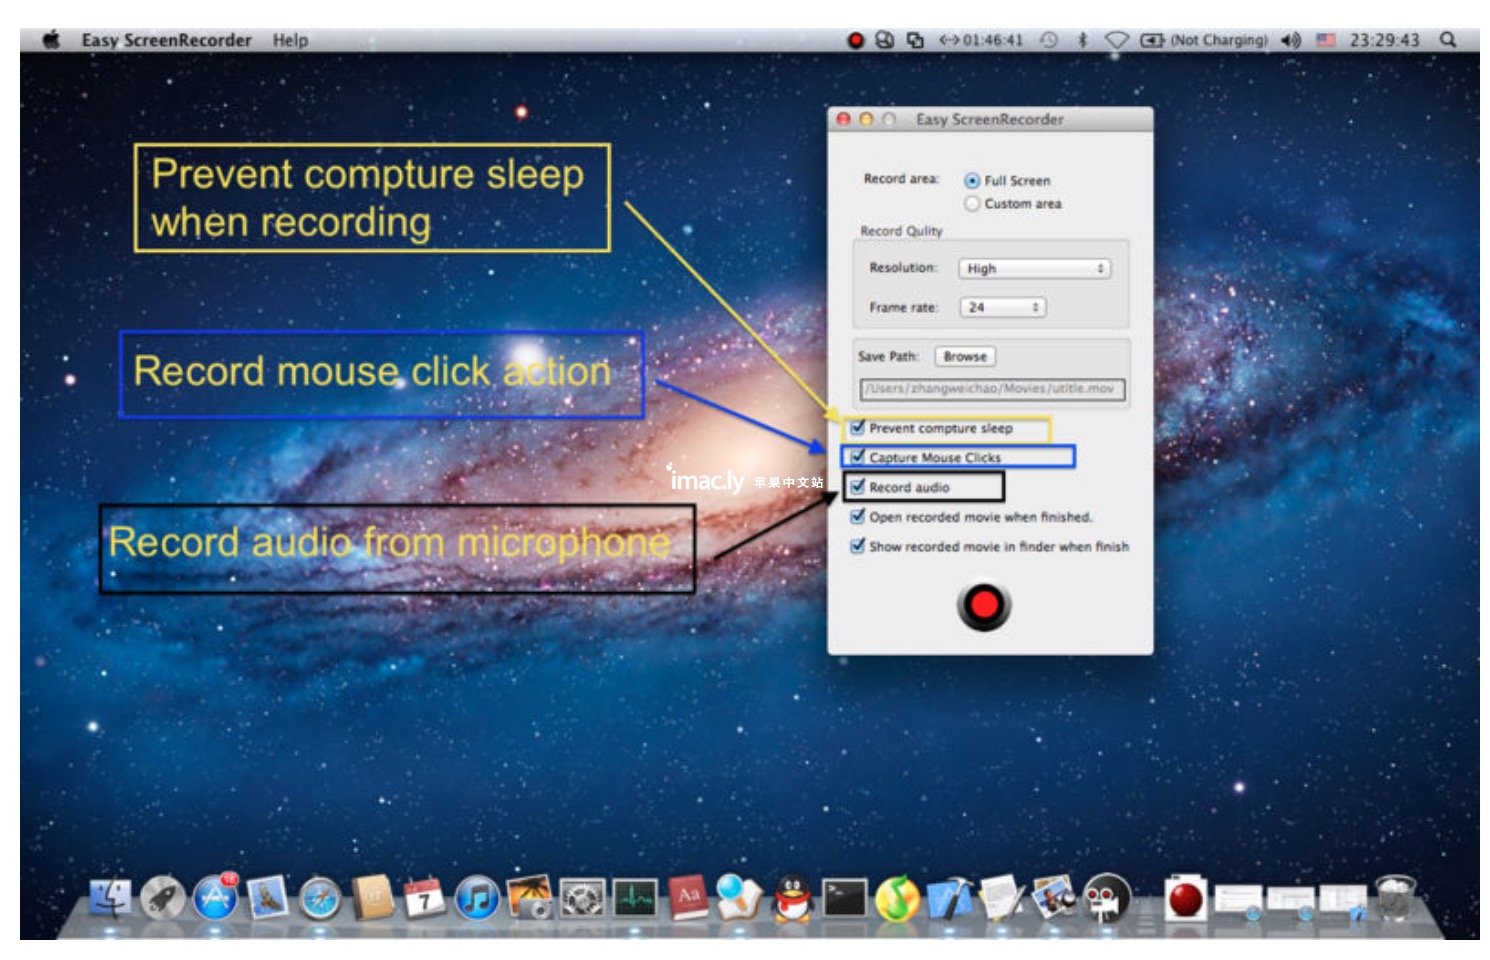Image resolution: width=1490 pixels, height=960 pixels.
Task: Open Calendar icon in Dock
Action: coord(424,898)
